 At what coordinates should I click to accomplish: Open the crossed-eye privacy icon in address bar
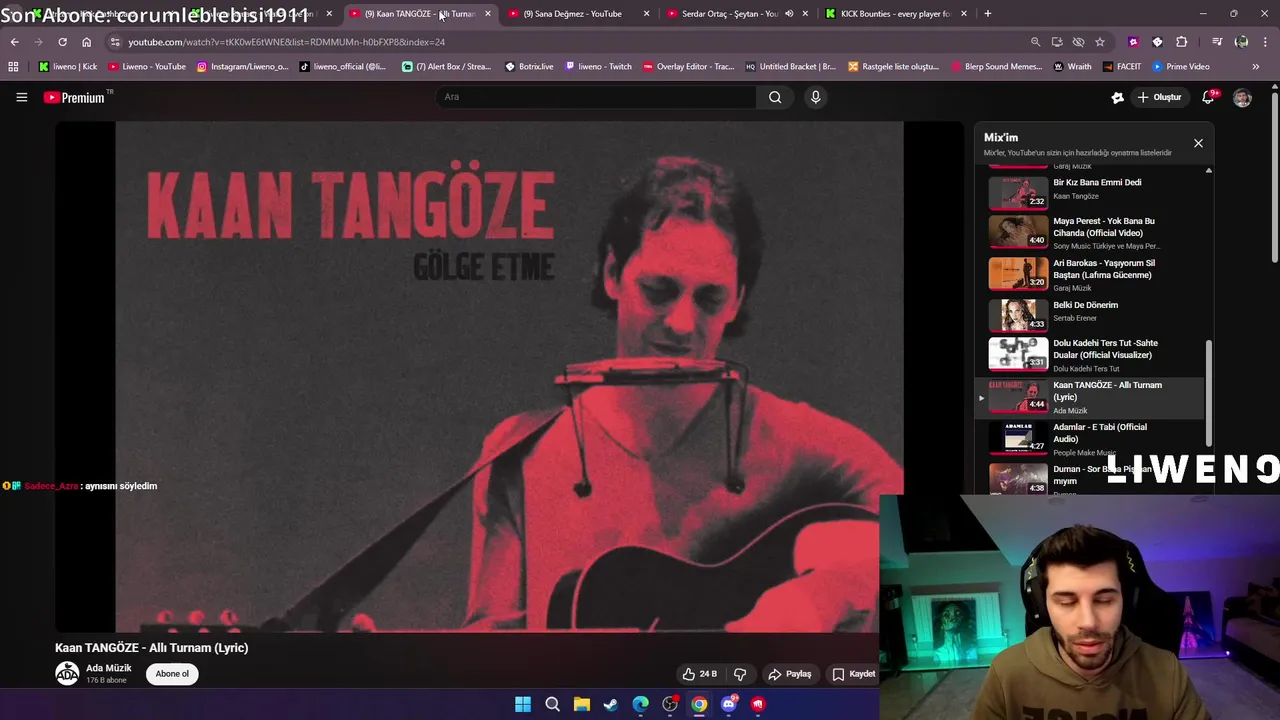(x=1078, y=42)
